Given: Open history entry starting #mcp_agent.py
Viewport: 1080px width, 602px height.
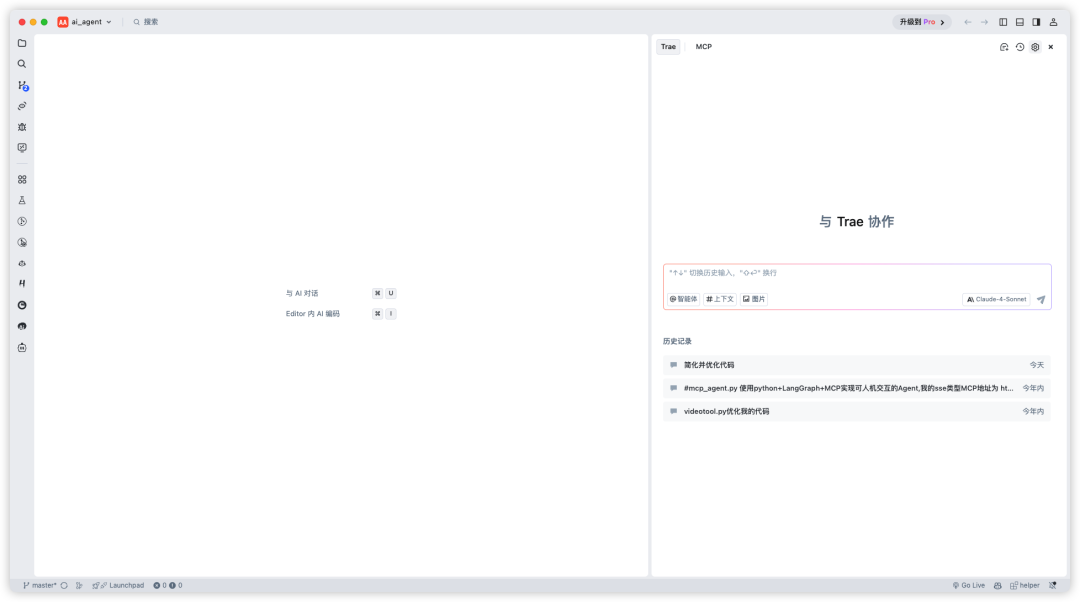Looking at the screenshot, I should [857, 388].
